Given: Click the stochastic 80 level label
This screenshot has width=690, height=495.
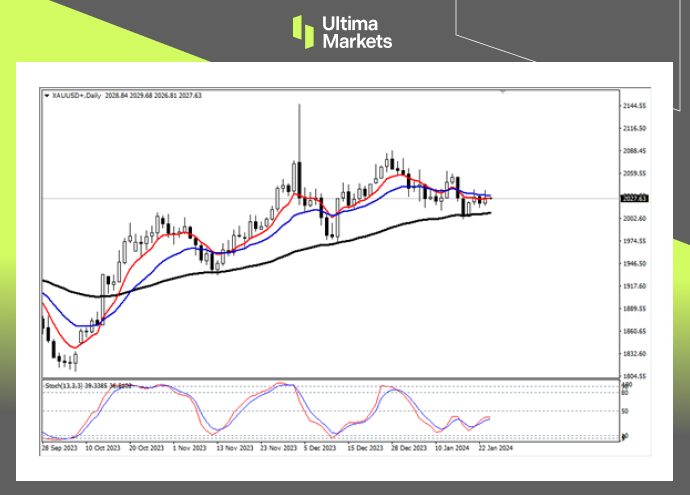Looking at the screenshot, I should 625,390.
